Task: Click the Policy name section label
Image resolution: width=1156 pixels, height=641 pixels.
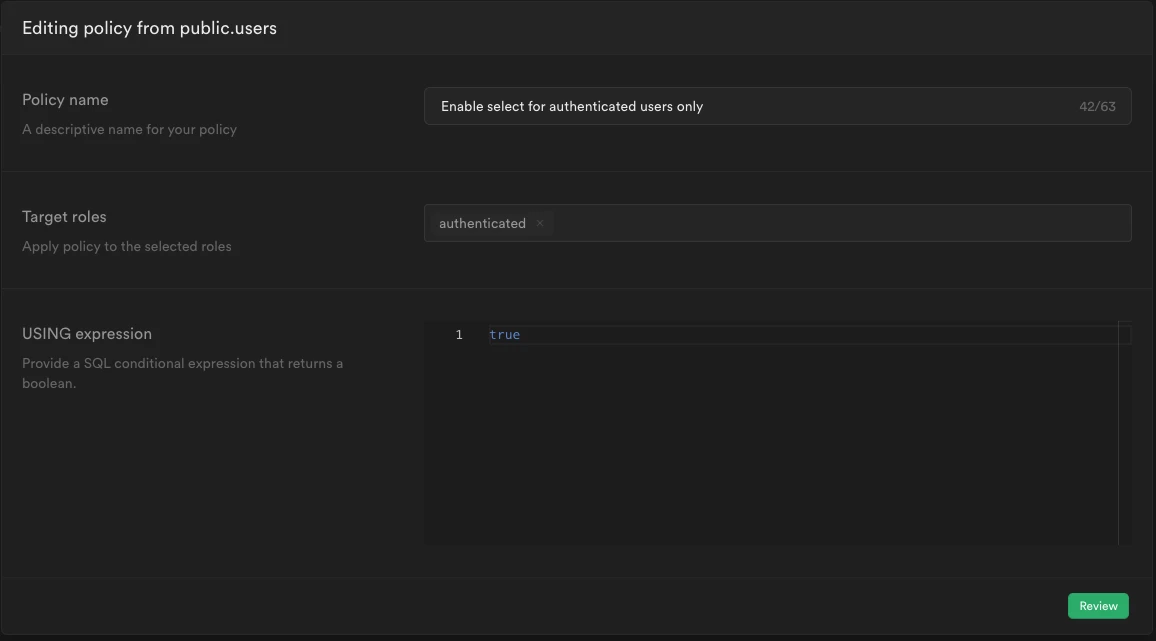Action: tap(64, 99)
